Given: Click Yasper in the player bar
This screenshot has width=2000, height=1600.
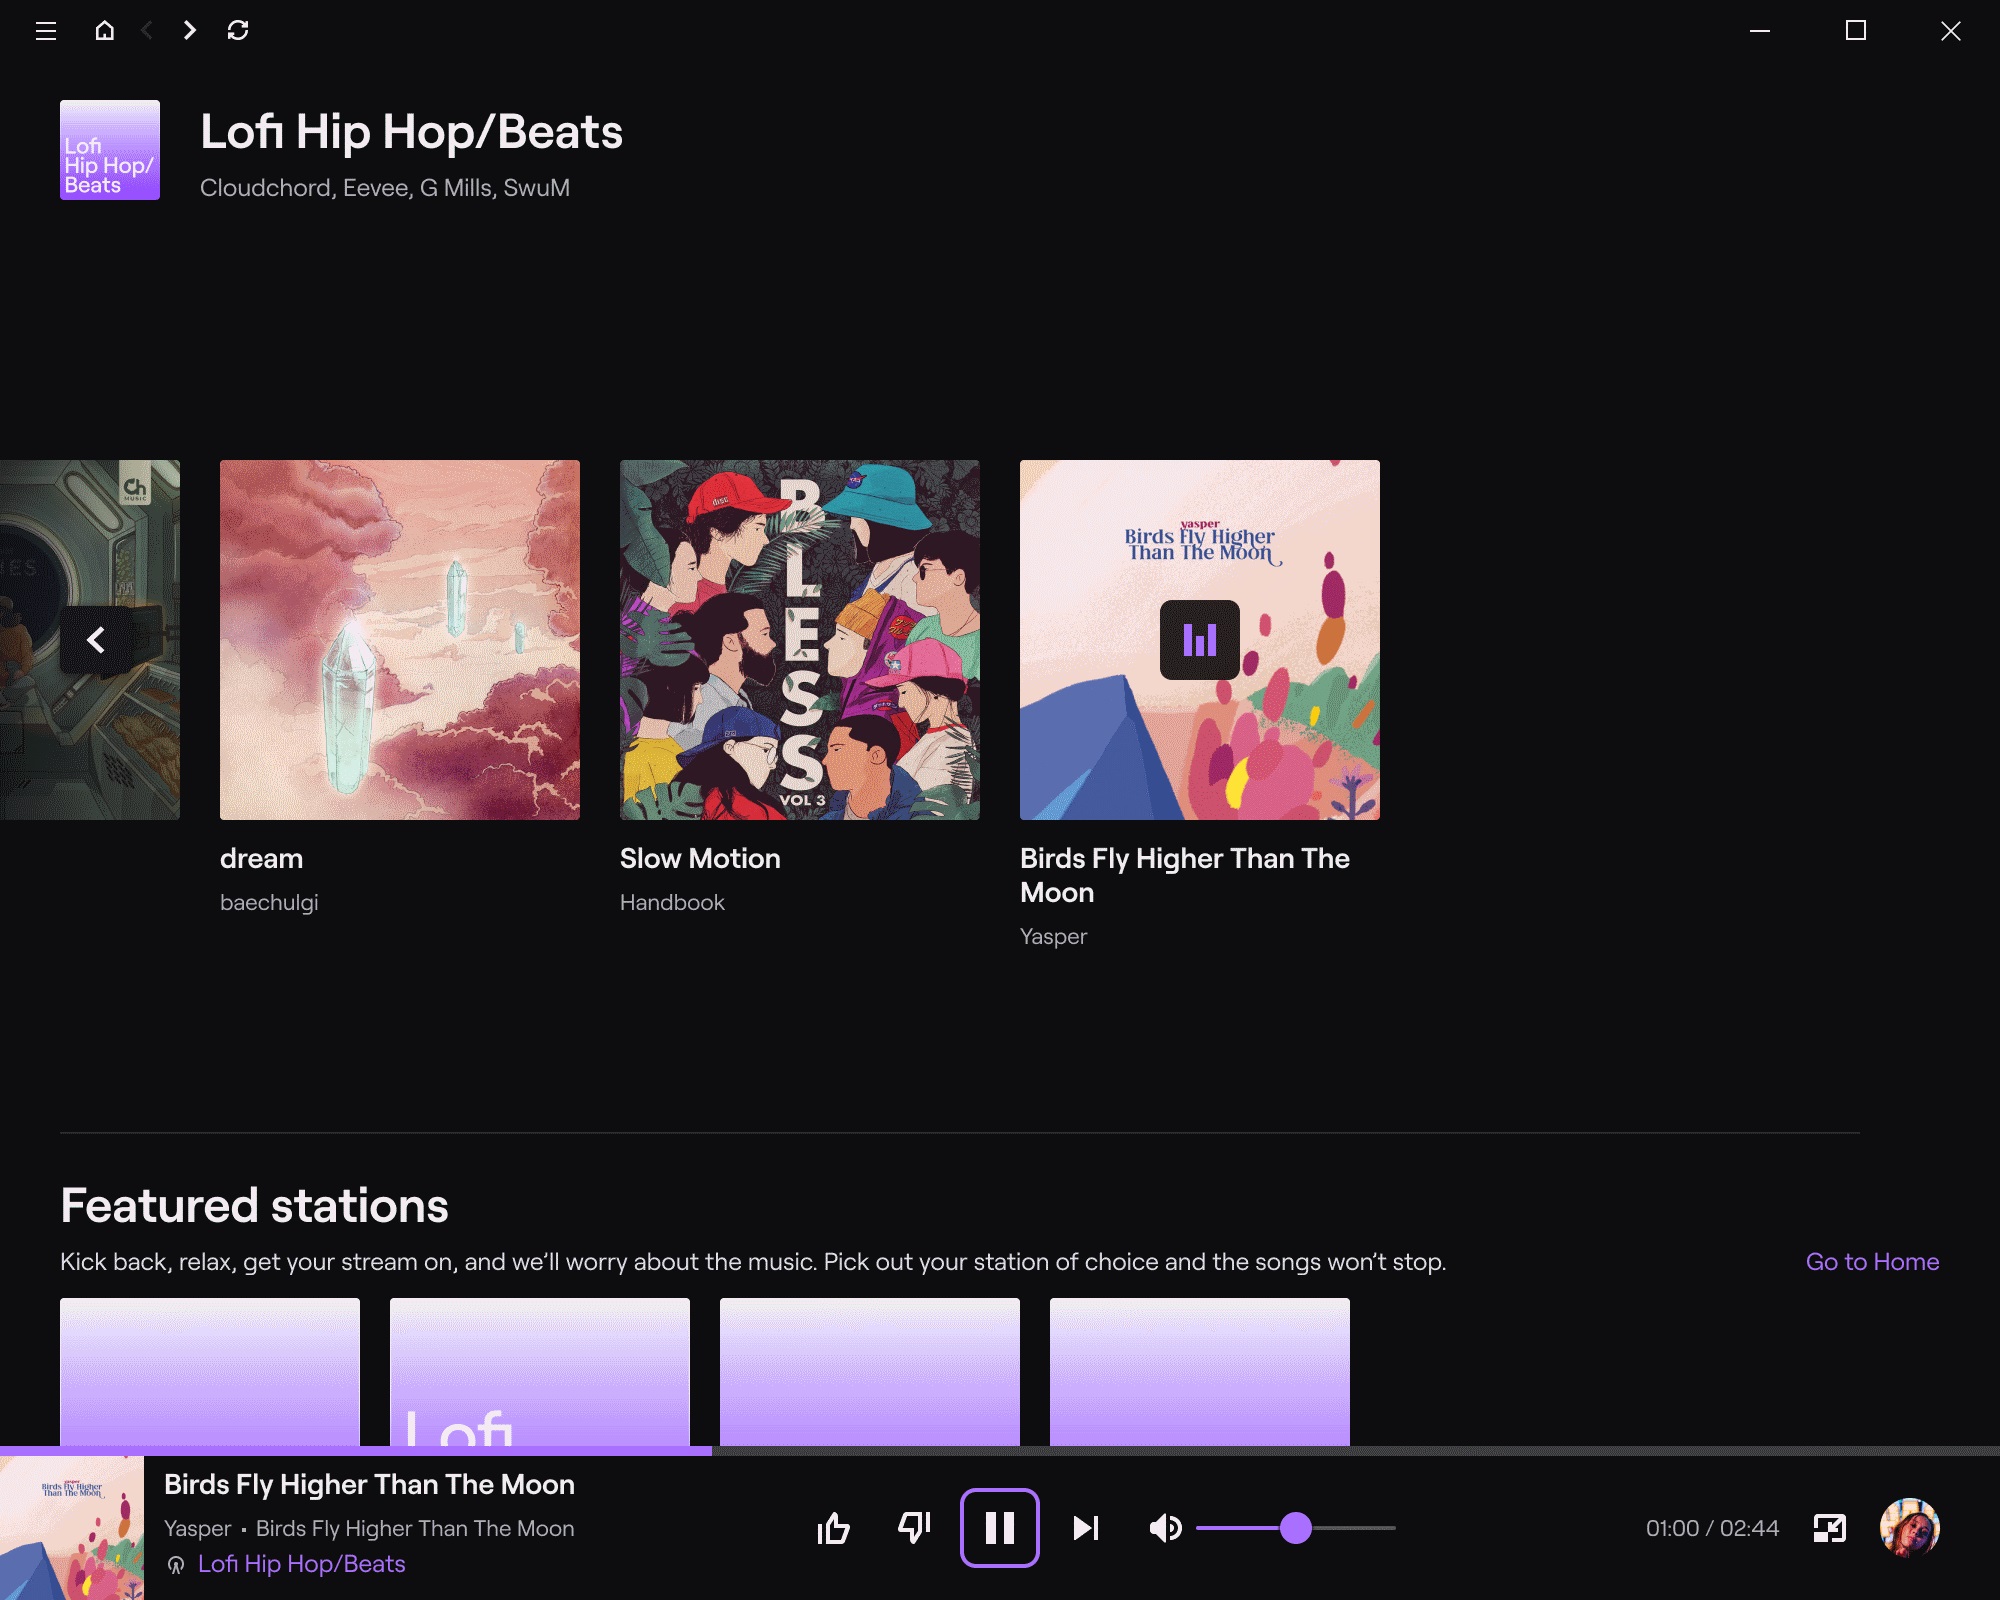Looking at the screenshot, I should click(x=197, y=1529).
